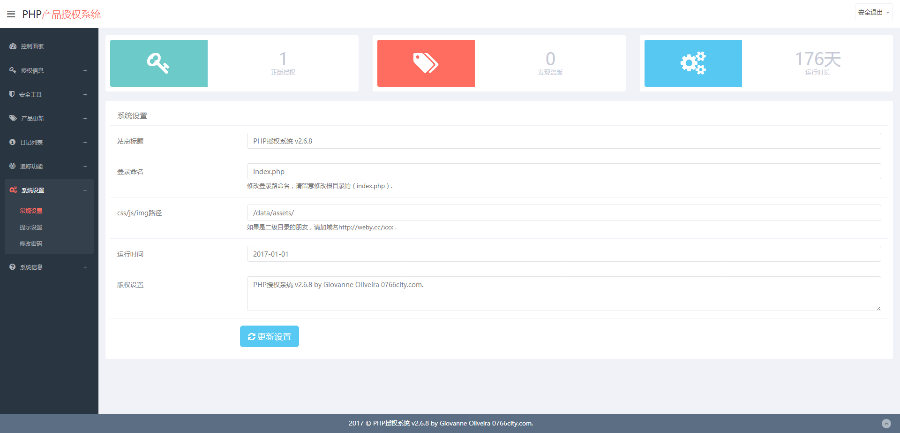Focus the /data/assets/ path field
The height and width of the screenshot is (433, 900).
564,212
